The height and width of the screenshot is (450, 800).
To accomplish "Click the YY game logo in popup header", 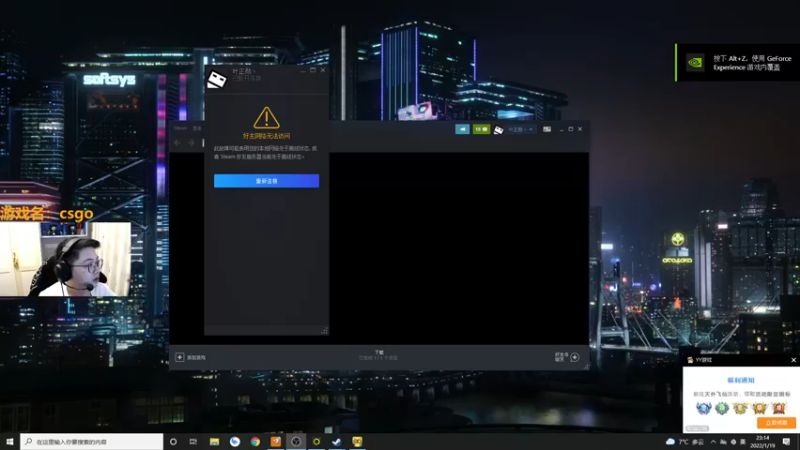I will (x=690, y=360).
